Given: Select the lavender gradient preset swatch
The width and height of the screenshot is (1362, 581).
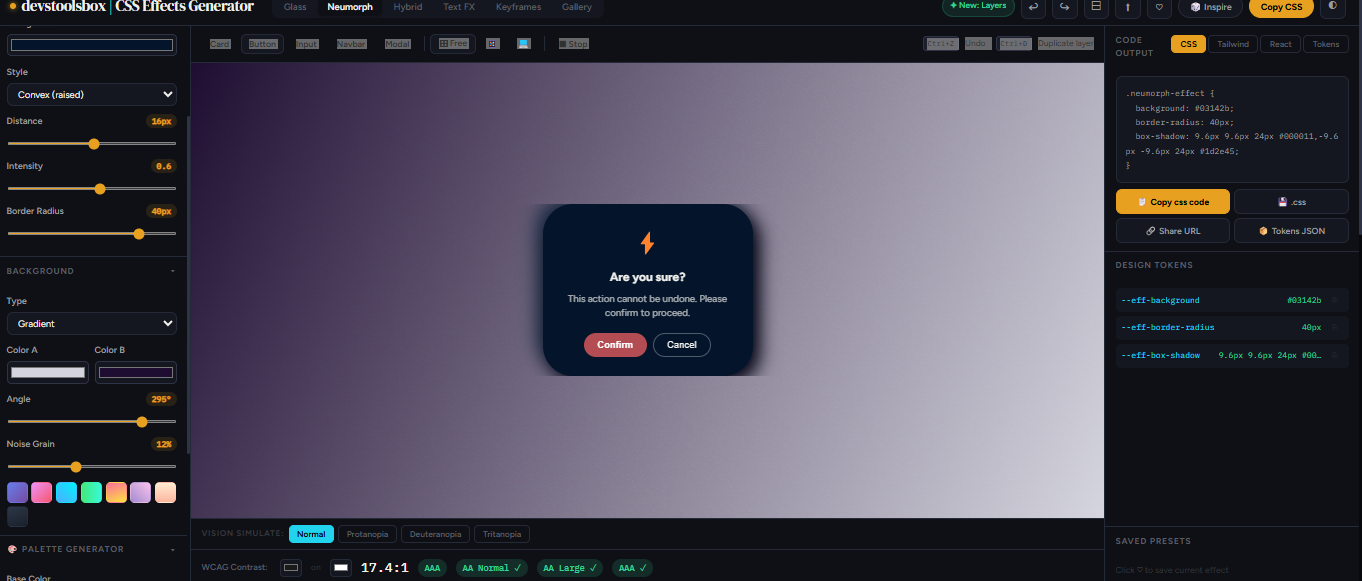Looking at the screenshot, I should 140,493.
